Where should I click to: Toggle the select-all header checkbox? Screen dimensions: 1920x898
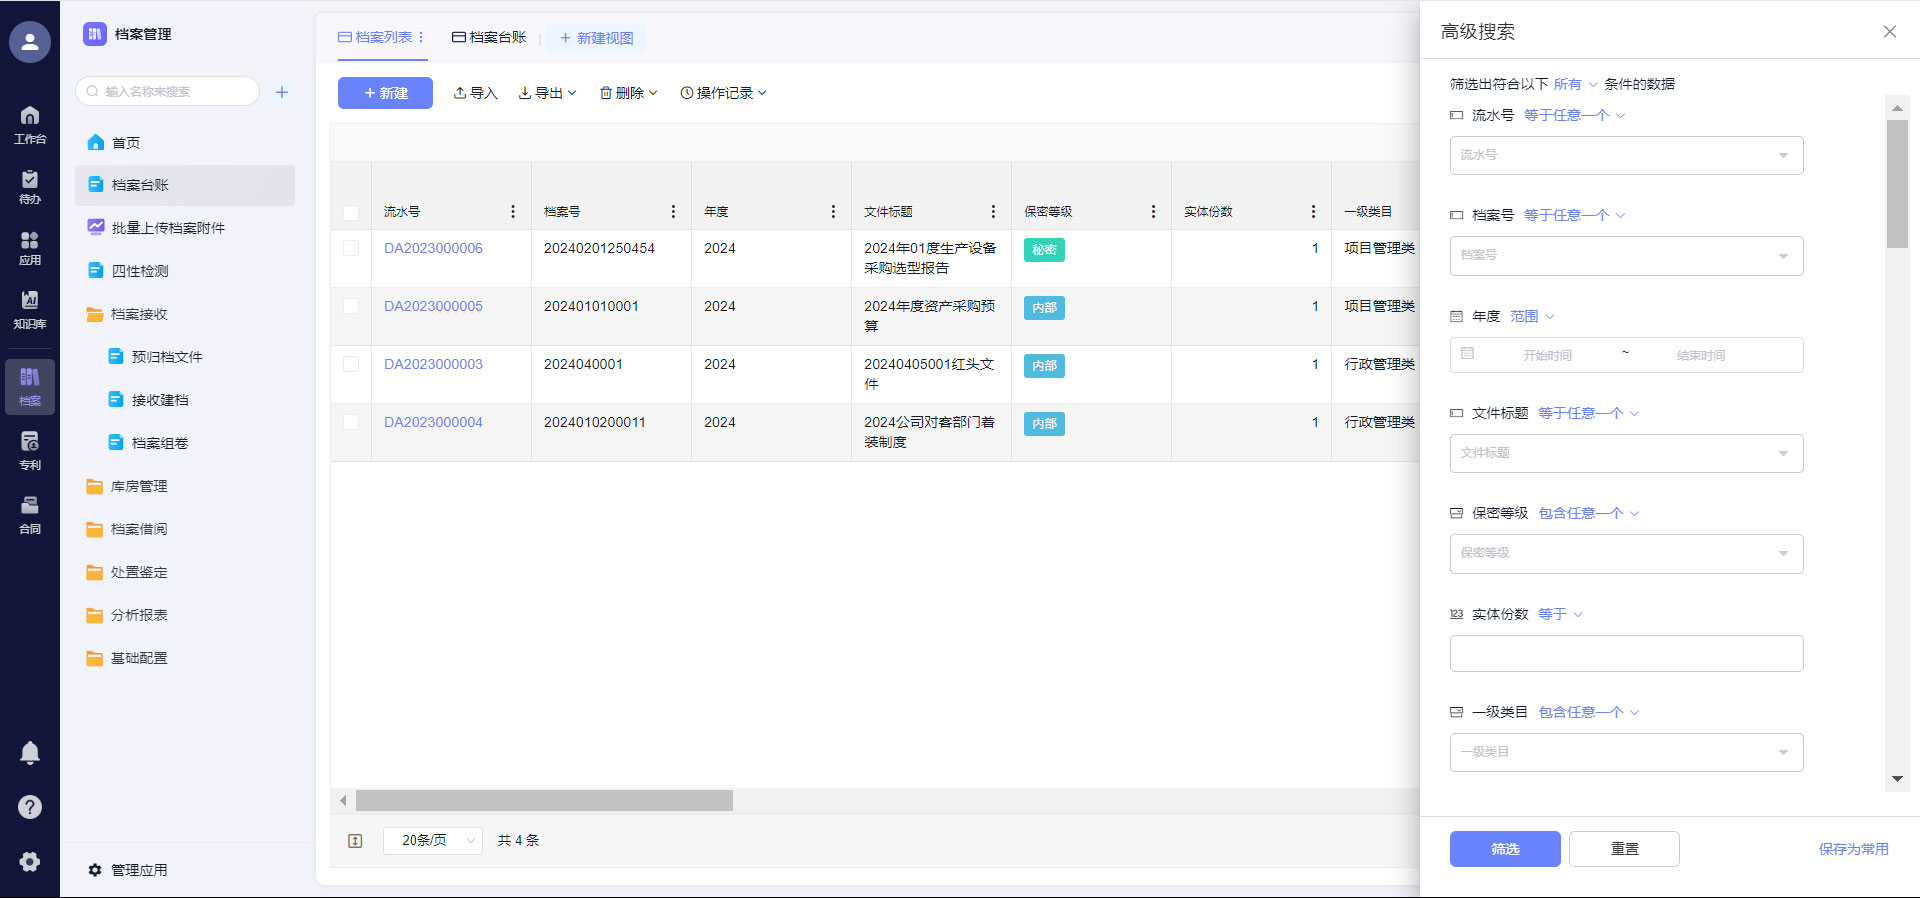coord(351,212)
